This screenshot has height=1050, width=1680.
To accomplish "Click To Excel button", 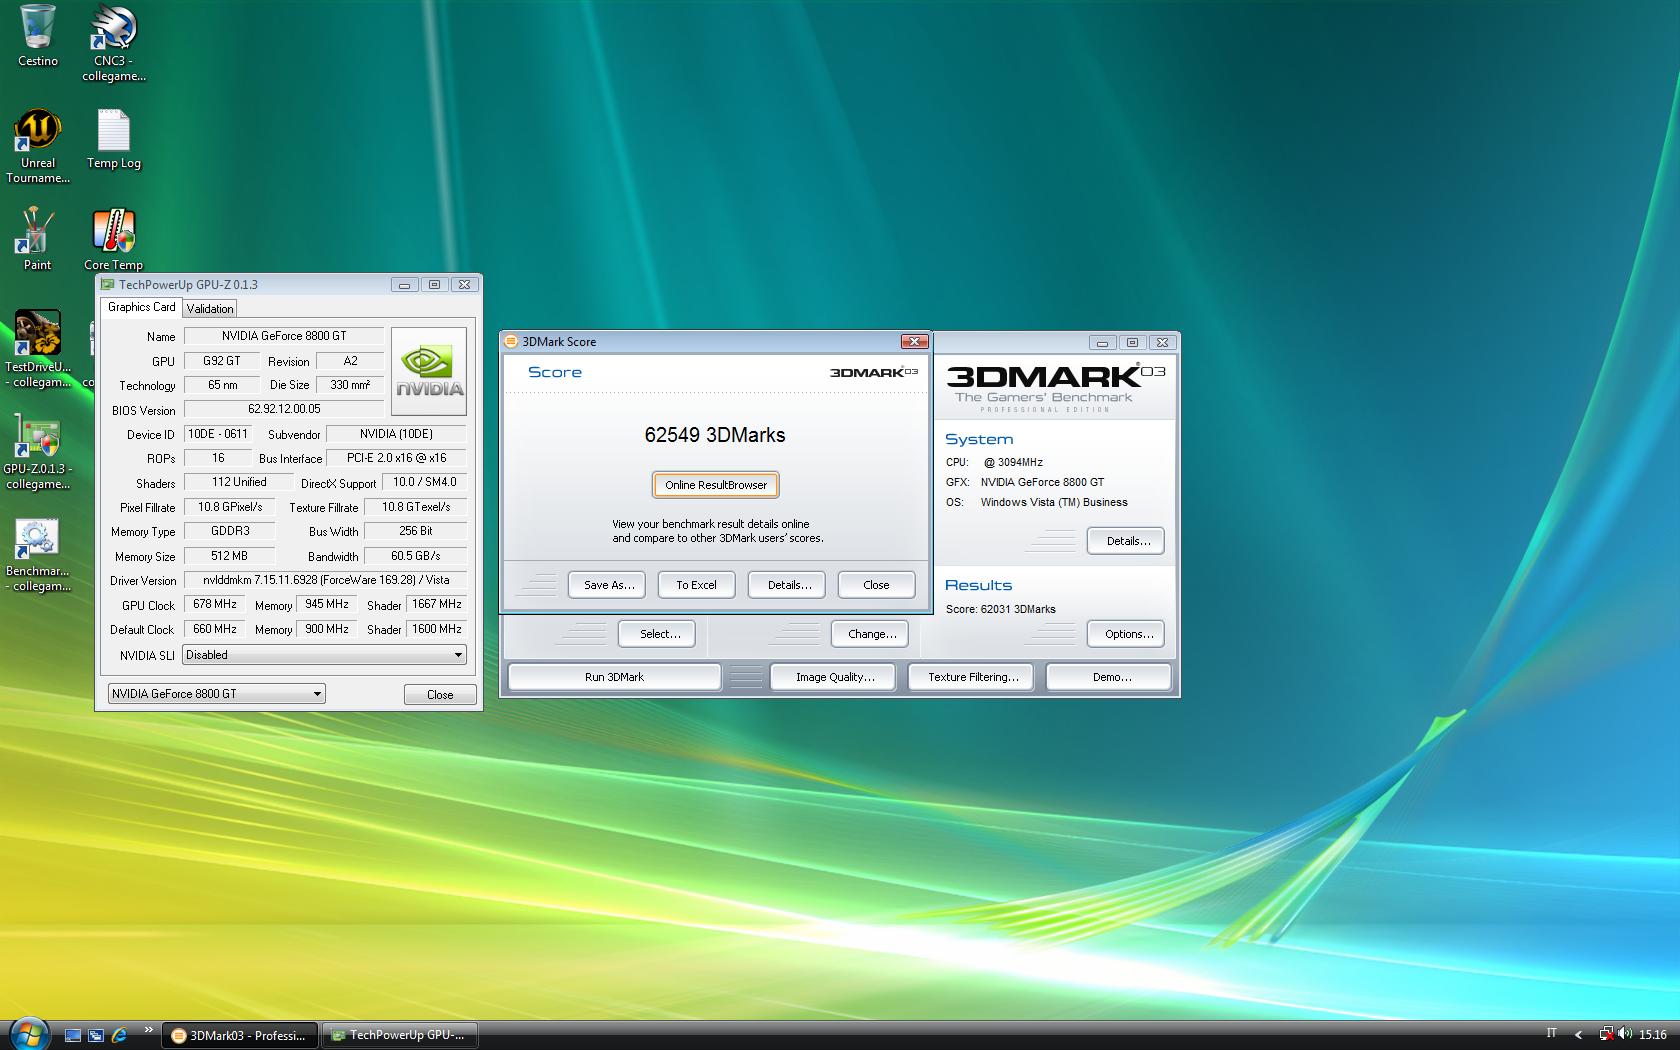I will pyautogui.click(x=696, y=585).
